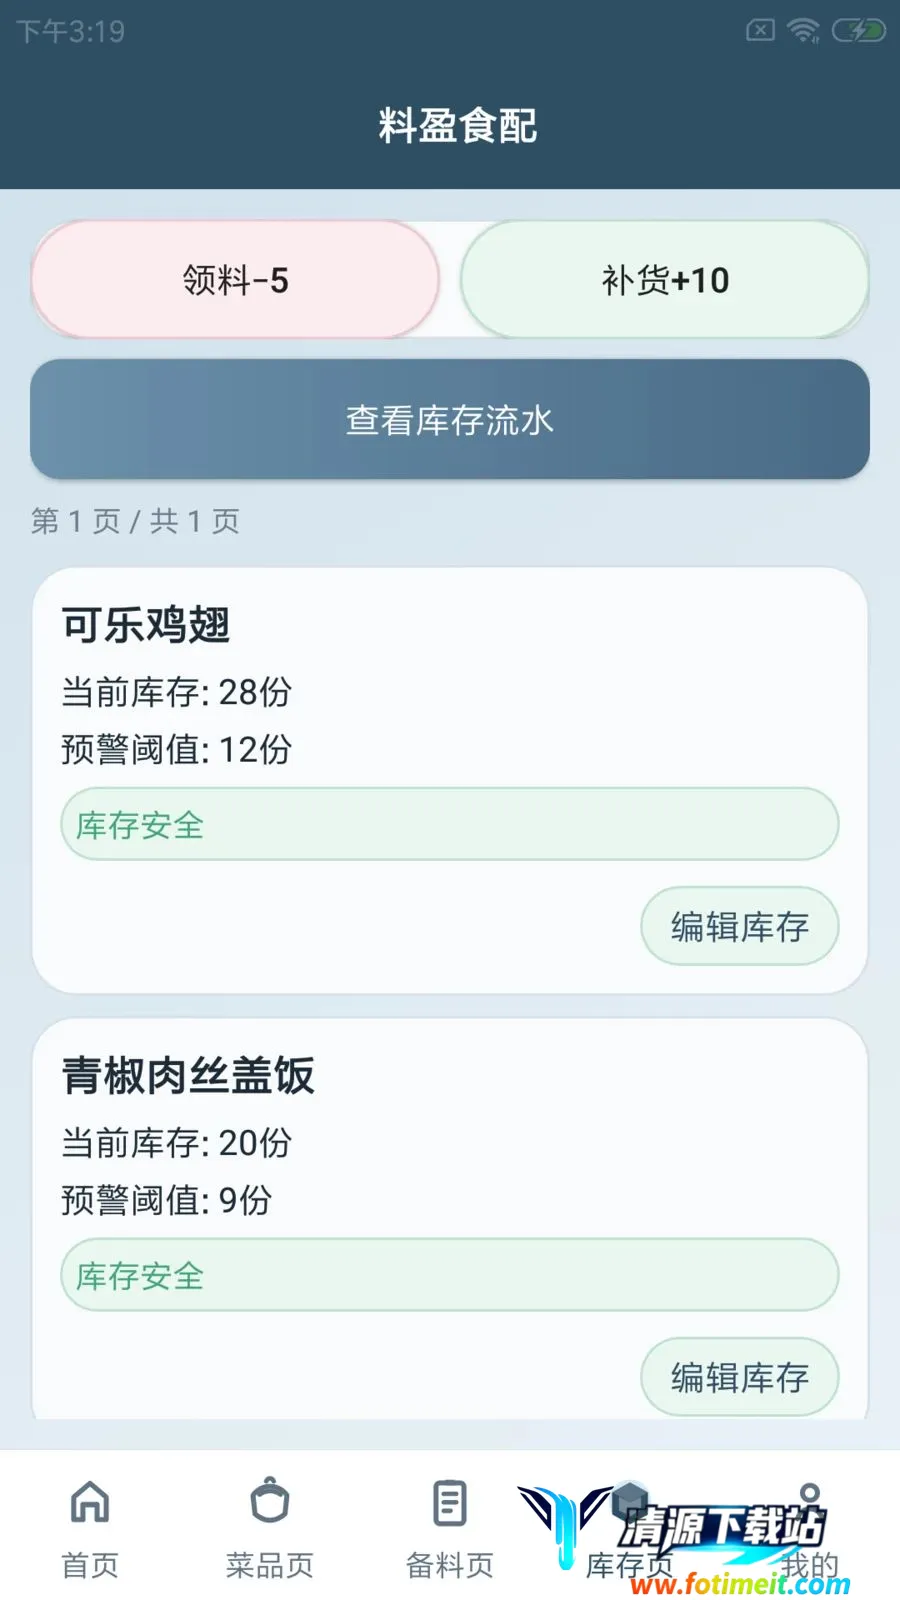900x1600 pixels.
Task: Select the 可乐鸡翅 card title
Action: click(x=146, y=626)
